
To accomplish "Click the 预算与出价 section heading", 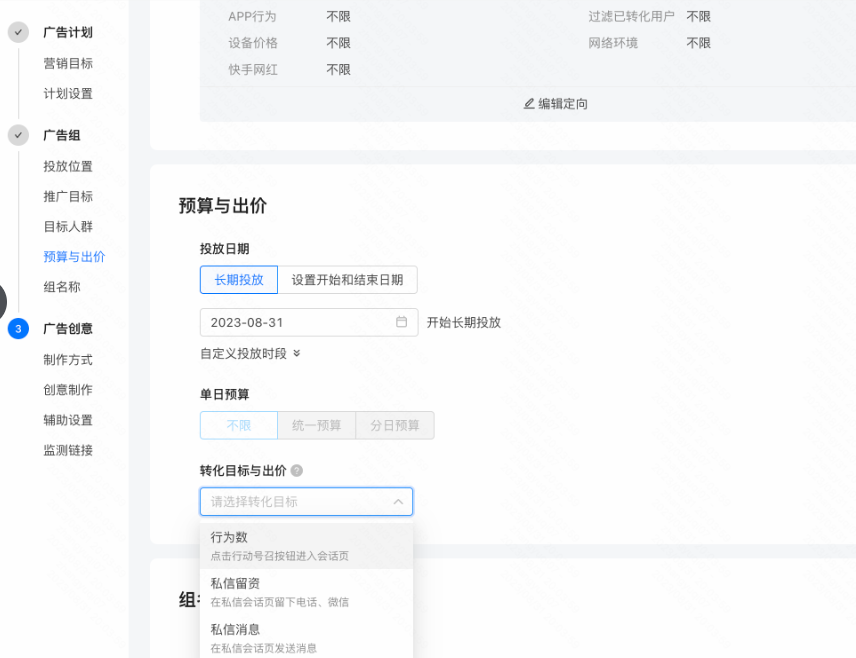I will [223, 206].
